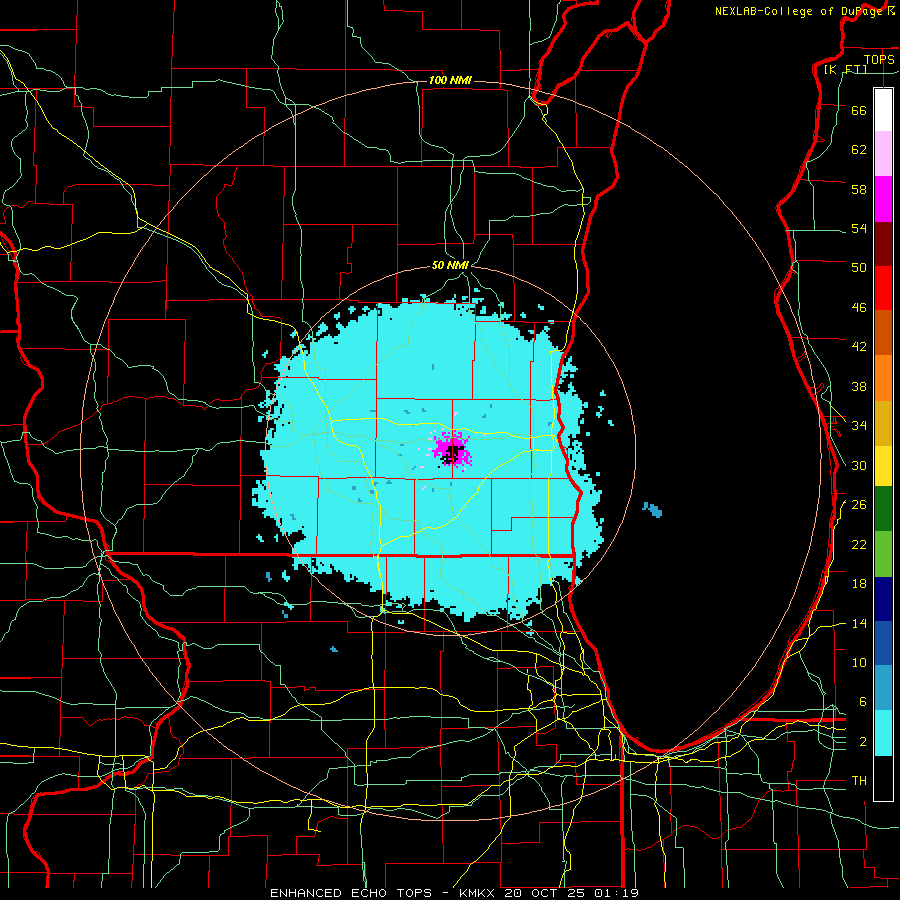Click the bright red 46-50 legend swatch
The image size is (900, 900).
tap(883, 288)
